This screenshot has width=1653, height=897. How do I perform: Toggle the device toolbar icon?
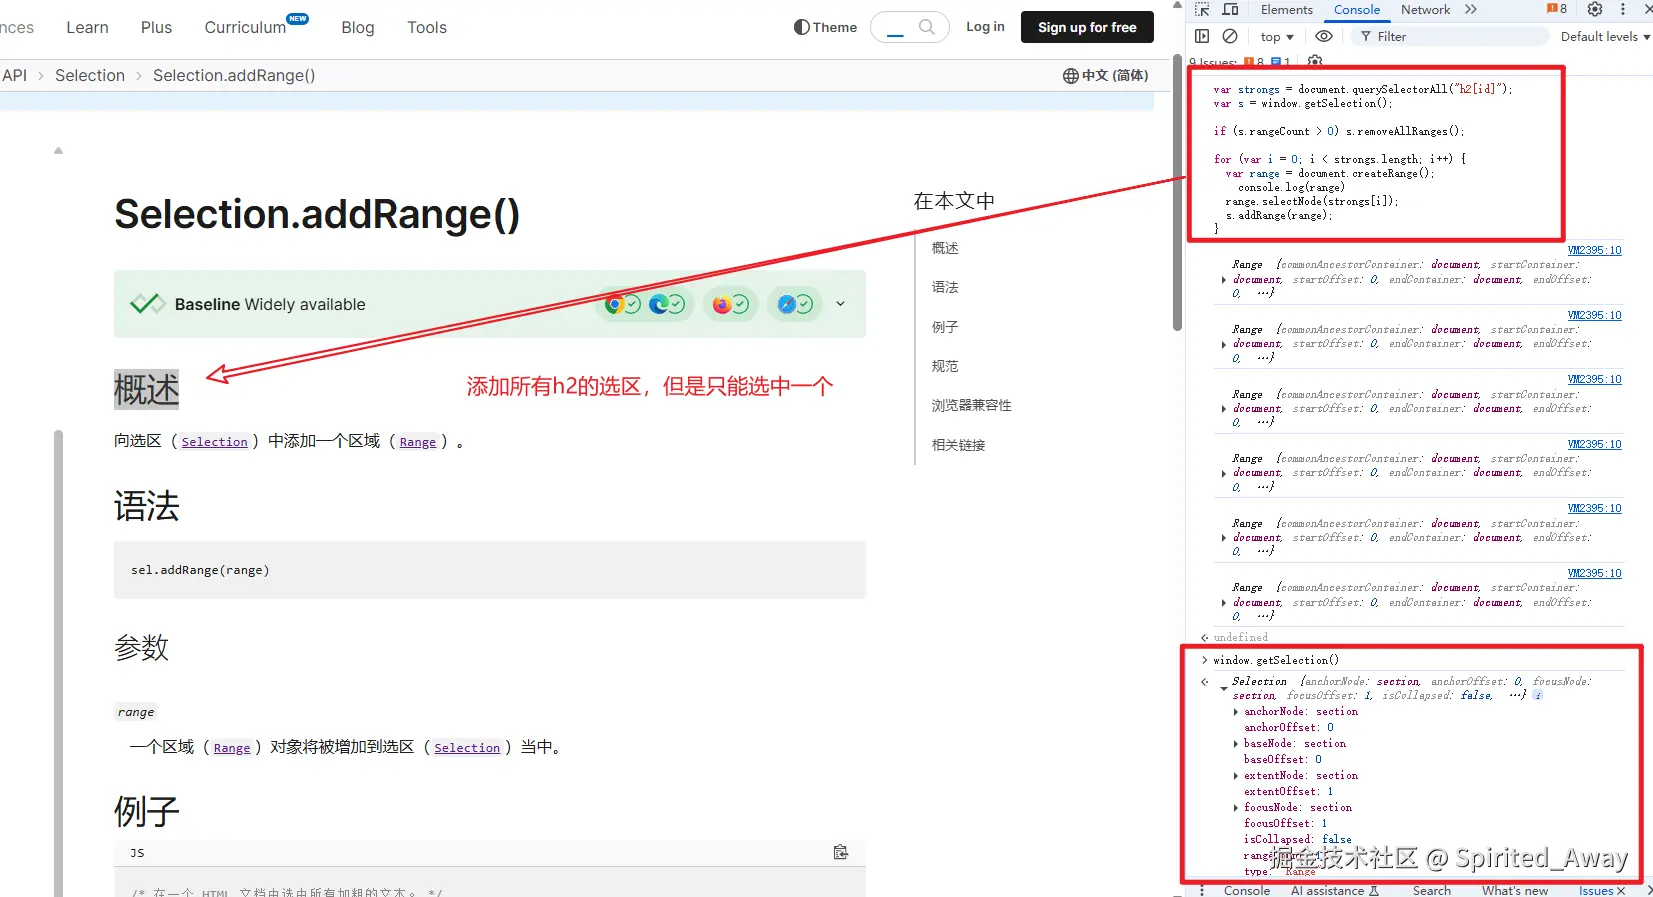point(1231,10)
